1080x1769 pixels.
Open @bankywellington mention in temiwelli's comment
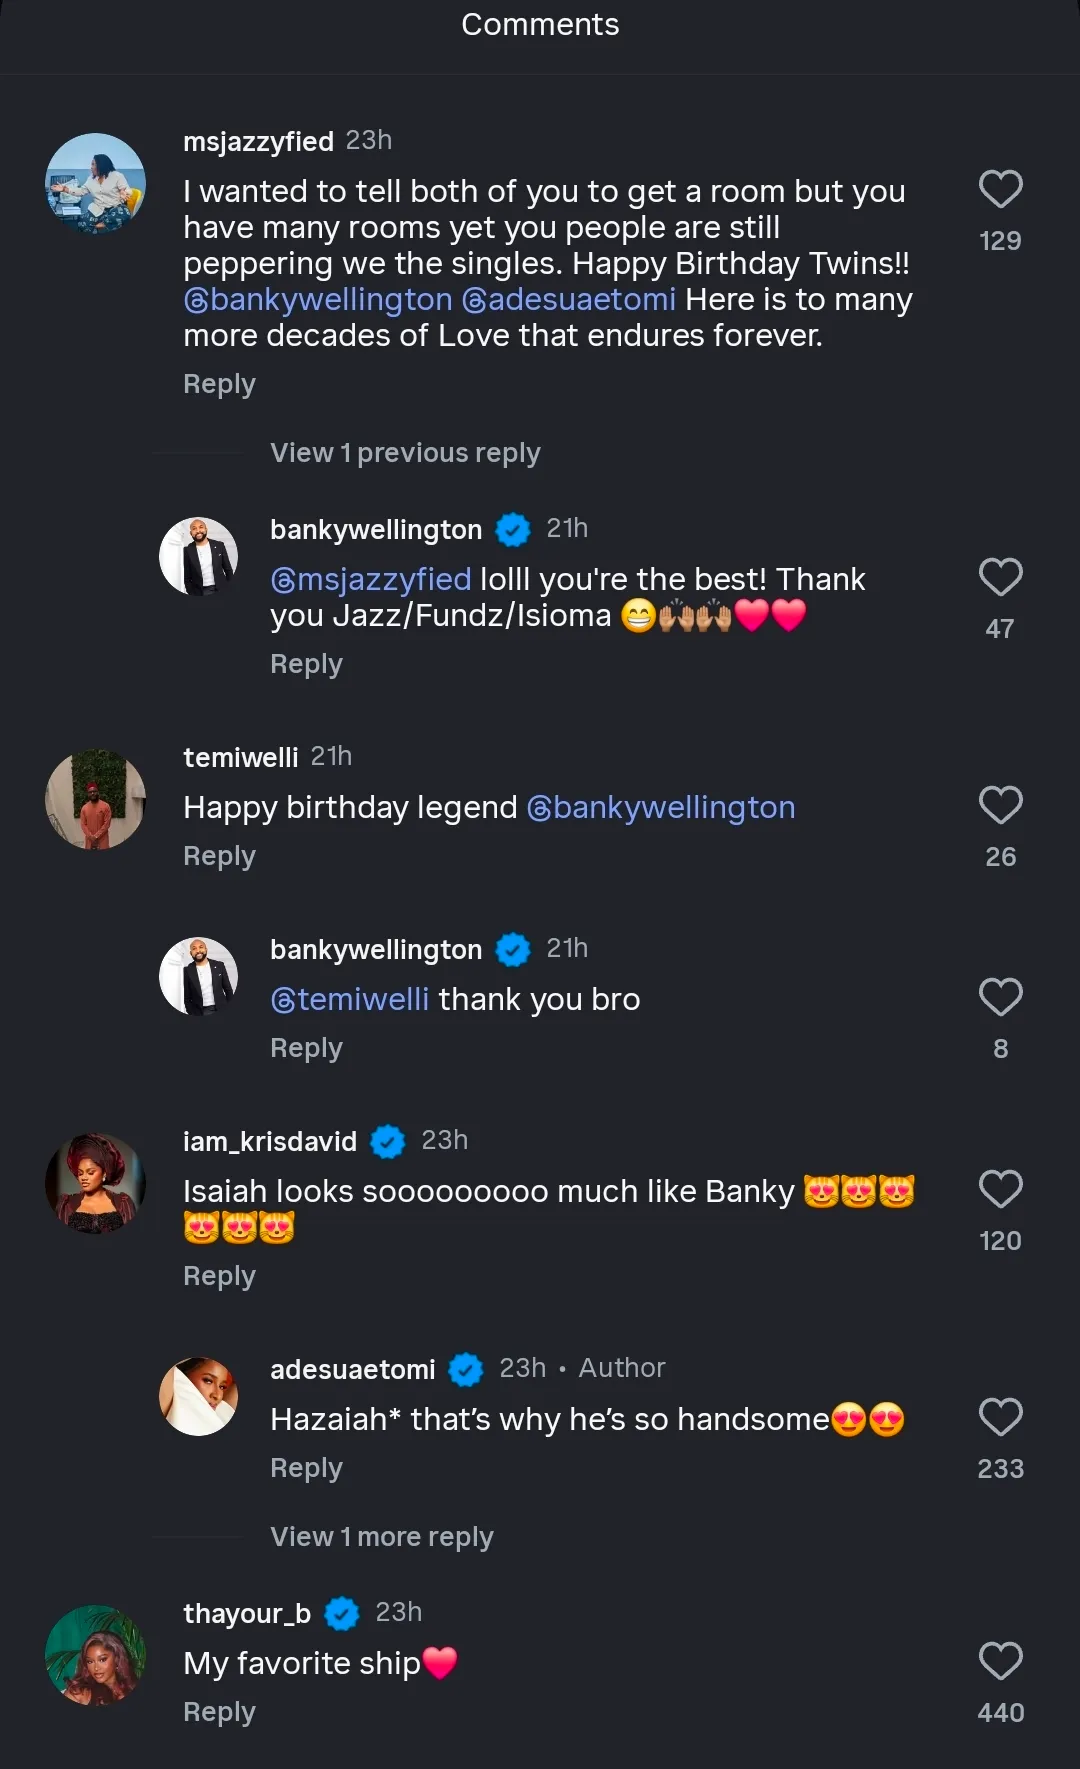pos(661,808)
